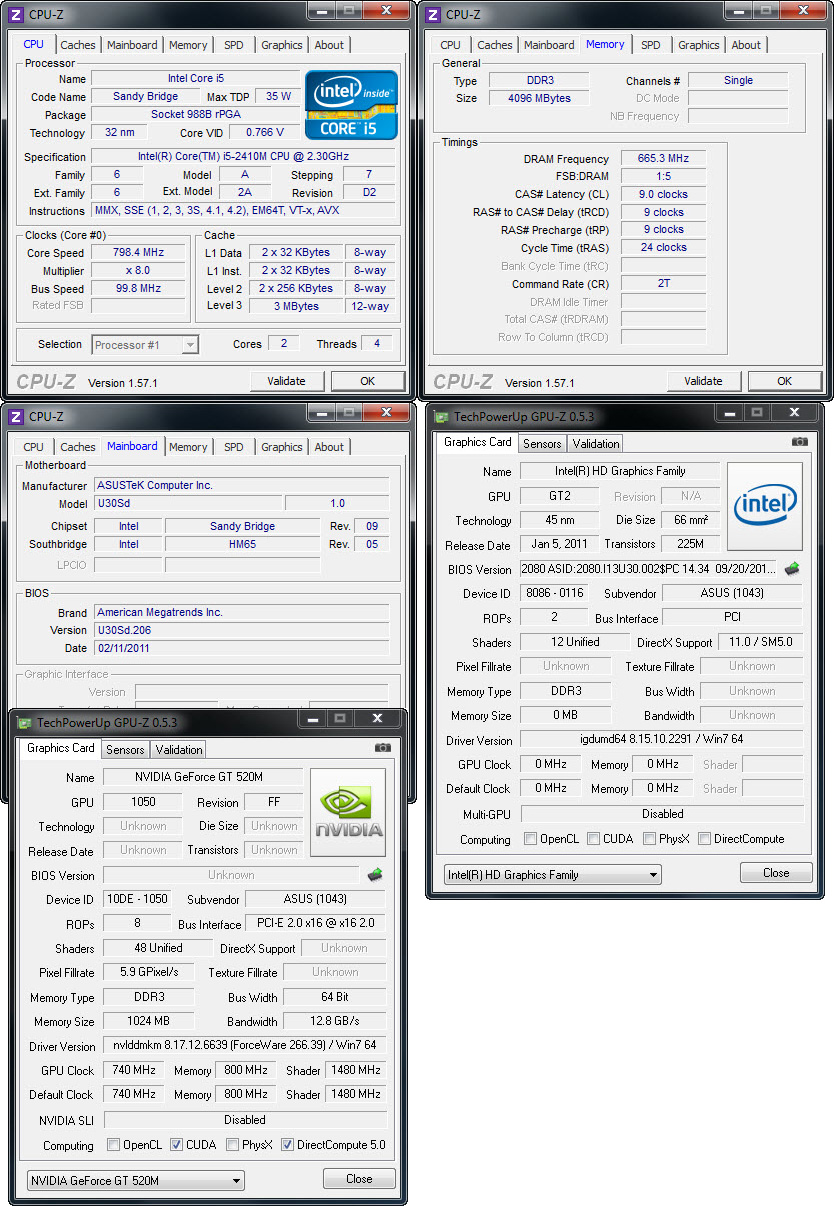The height and width of the screenshot is (1206, 834).
Task: Toggle DirectCompute checkbox in Intel GPU-Z window
Action: click(x=705, y=839)
